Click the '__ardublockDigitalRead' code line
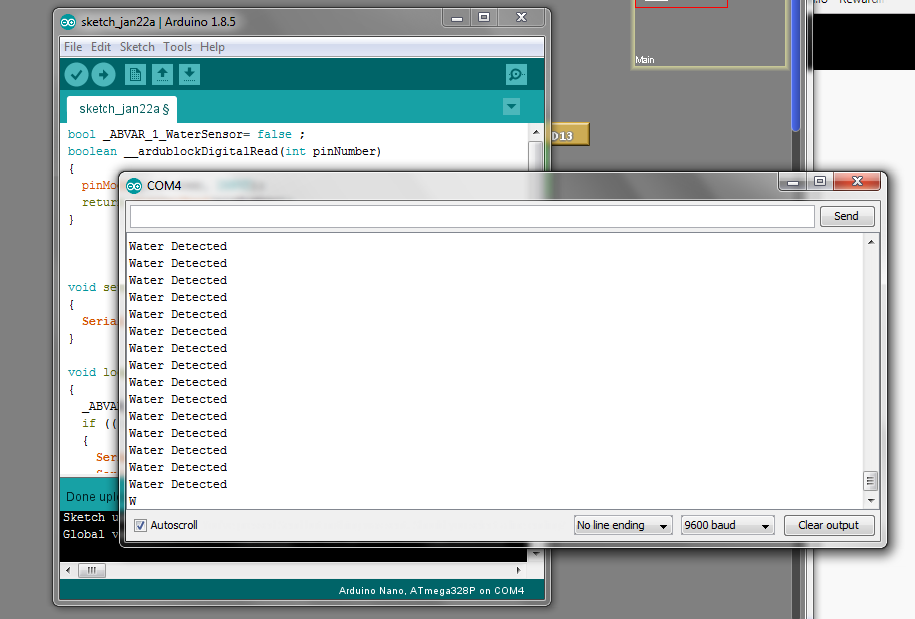This screenshot has width=915, height=619. 224,151
